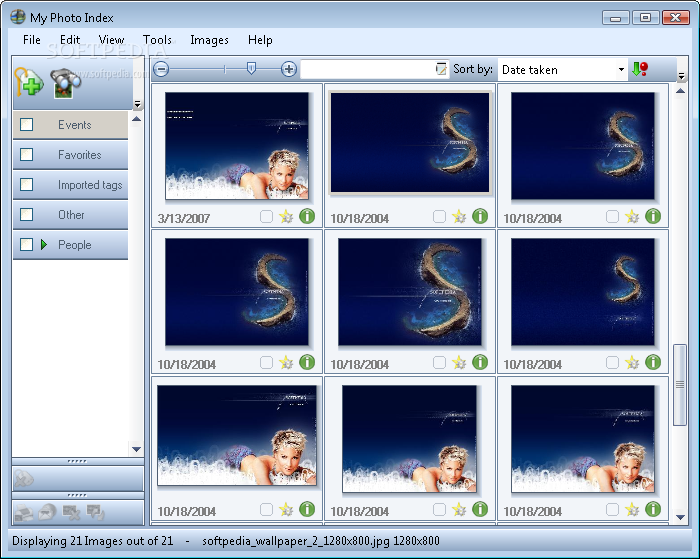The height and width of the screenshot is (559, 700).
Task: Star the bottom-row left thumbnail
Action: 286,509
